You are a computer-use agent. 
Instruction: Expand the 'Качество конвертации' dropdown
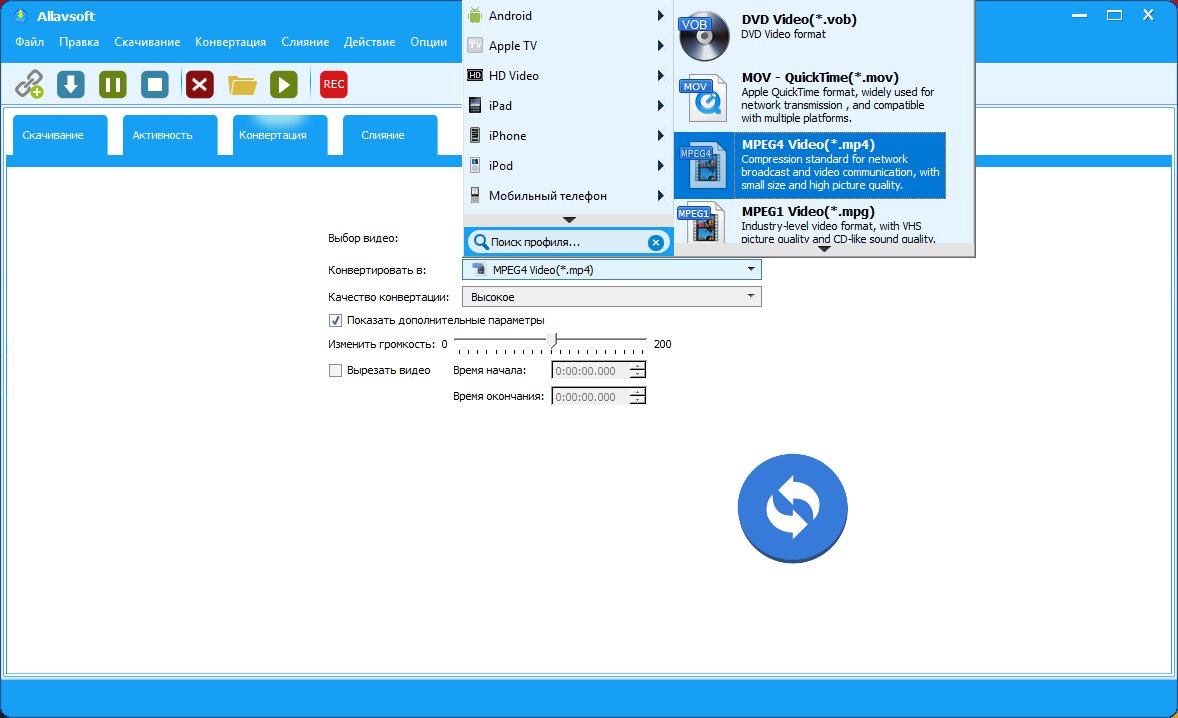611,297
